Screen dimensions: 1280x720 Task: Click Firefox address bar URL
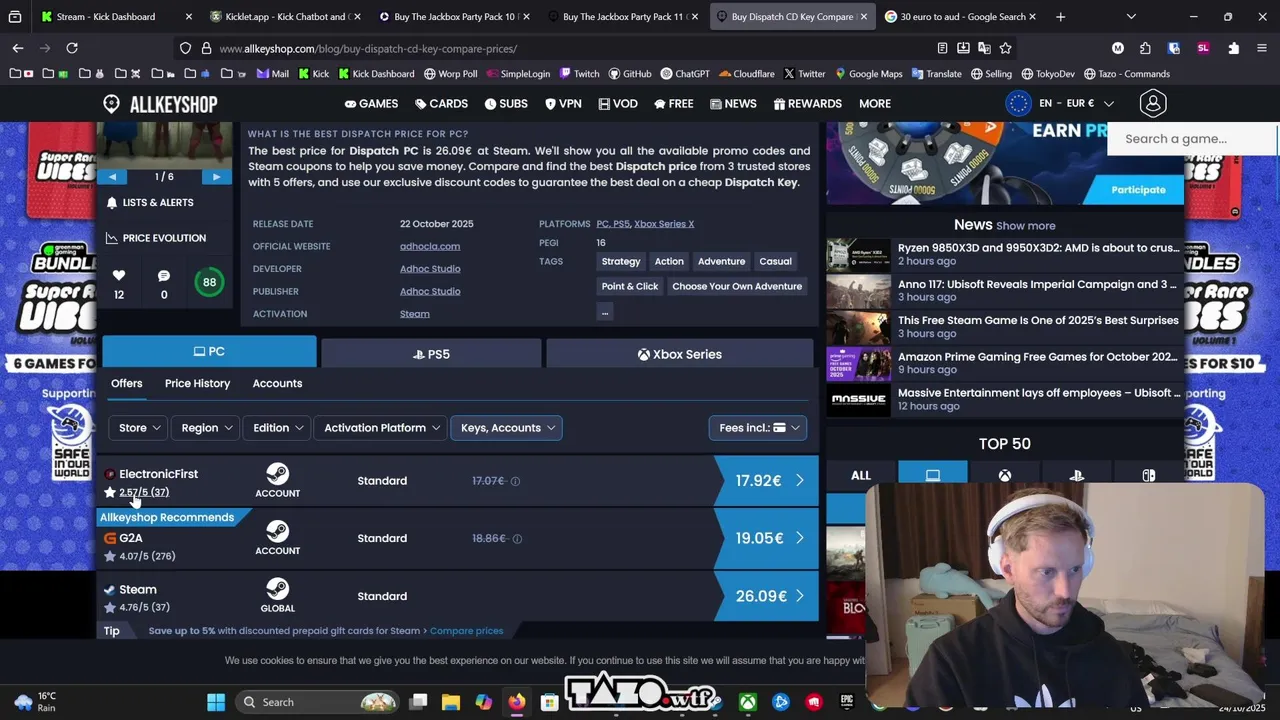pos(367,48)
